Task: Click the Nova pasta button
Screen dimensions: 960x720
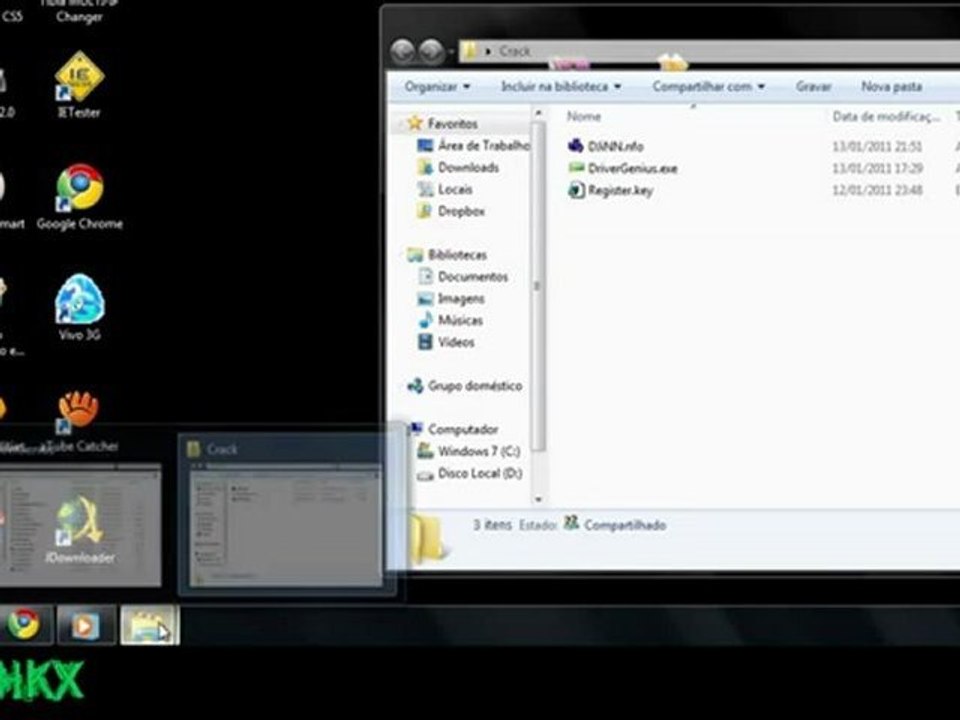Action: (891, 87)
